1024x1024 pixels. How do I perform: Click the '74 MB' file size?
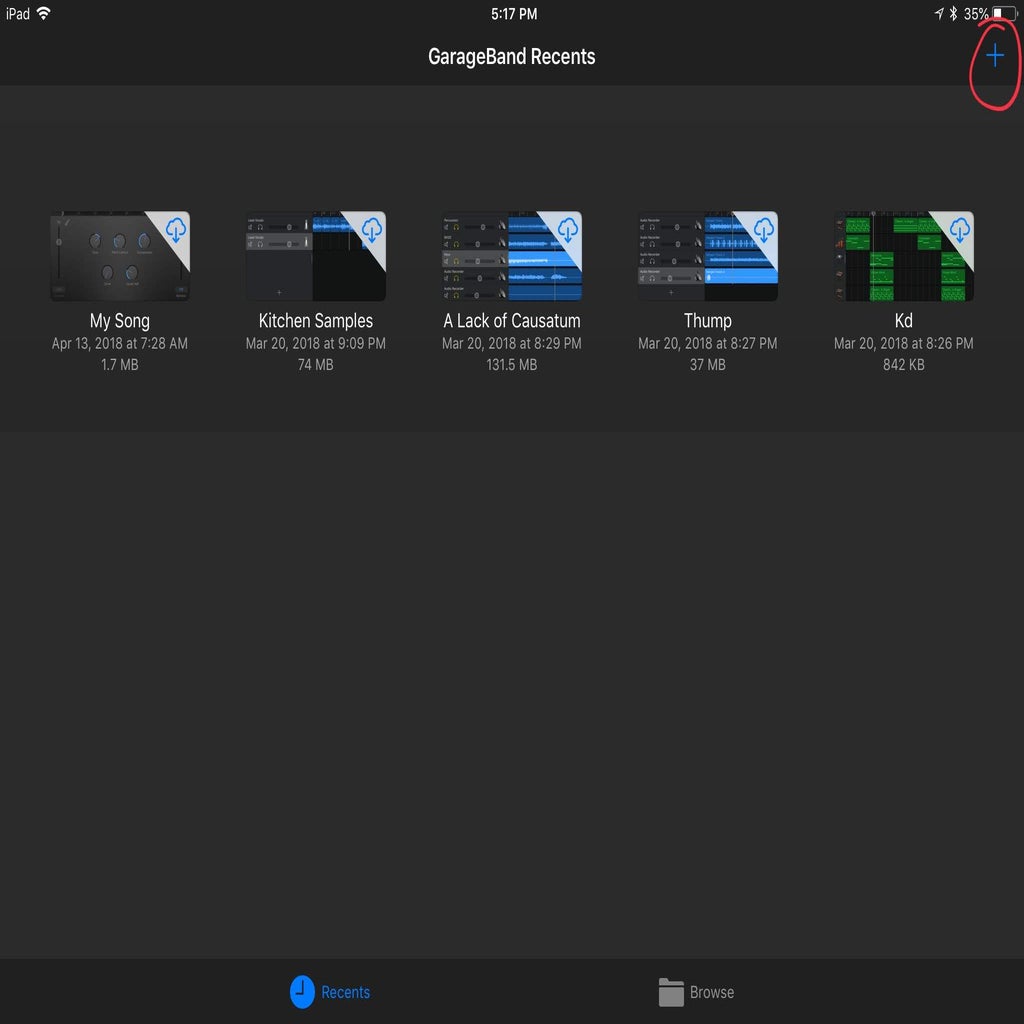[315, 365]
